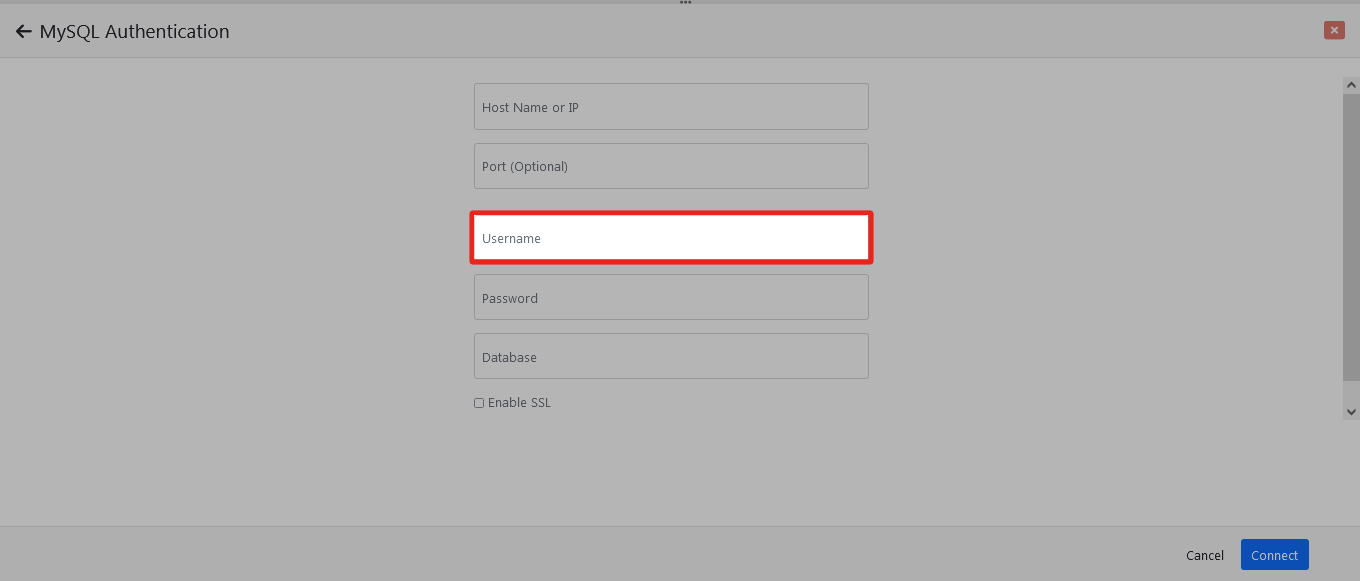Click the "Enable SSL" label text

point(519,403)
